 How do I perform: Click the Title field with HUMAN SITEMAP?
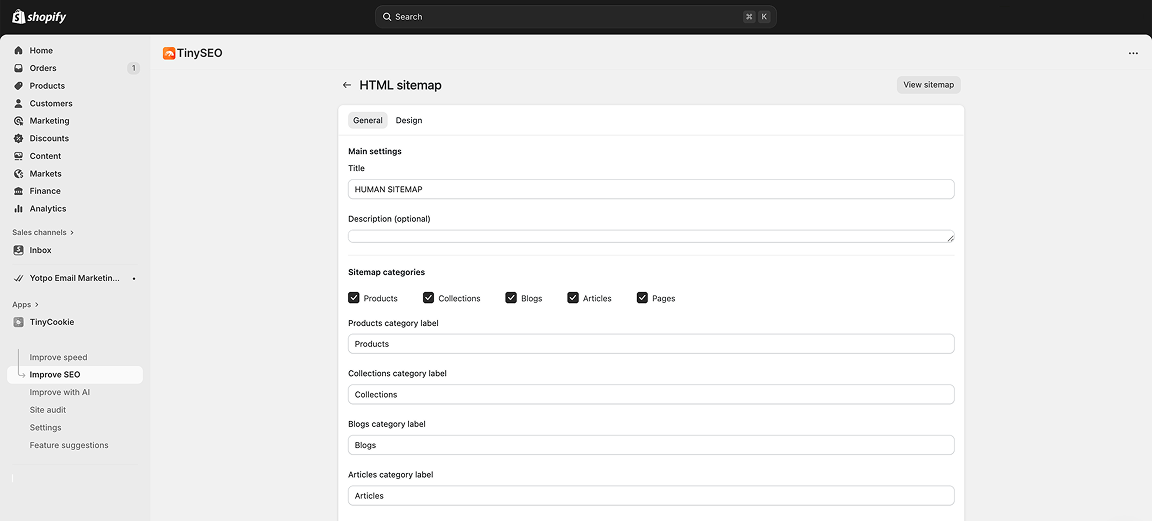[651, 189]
